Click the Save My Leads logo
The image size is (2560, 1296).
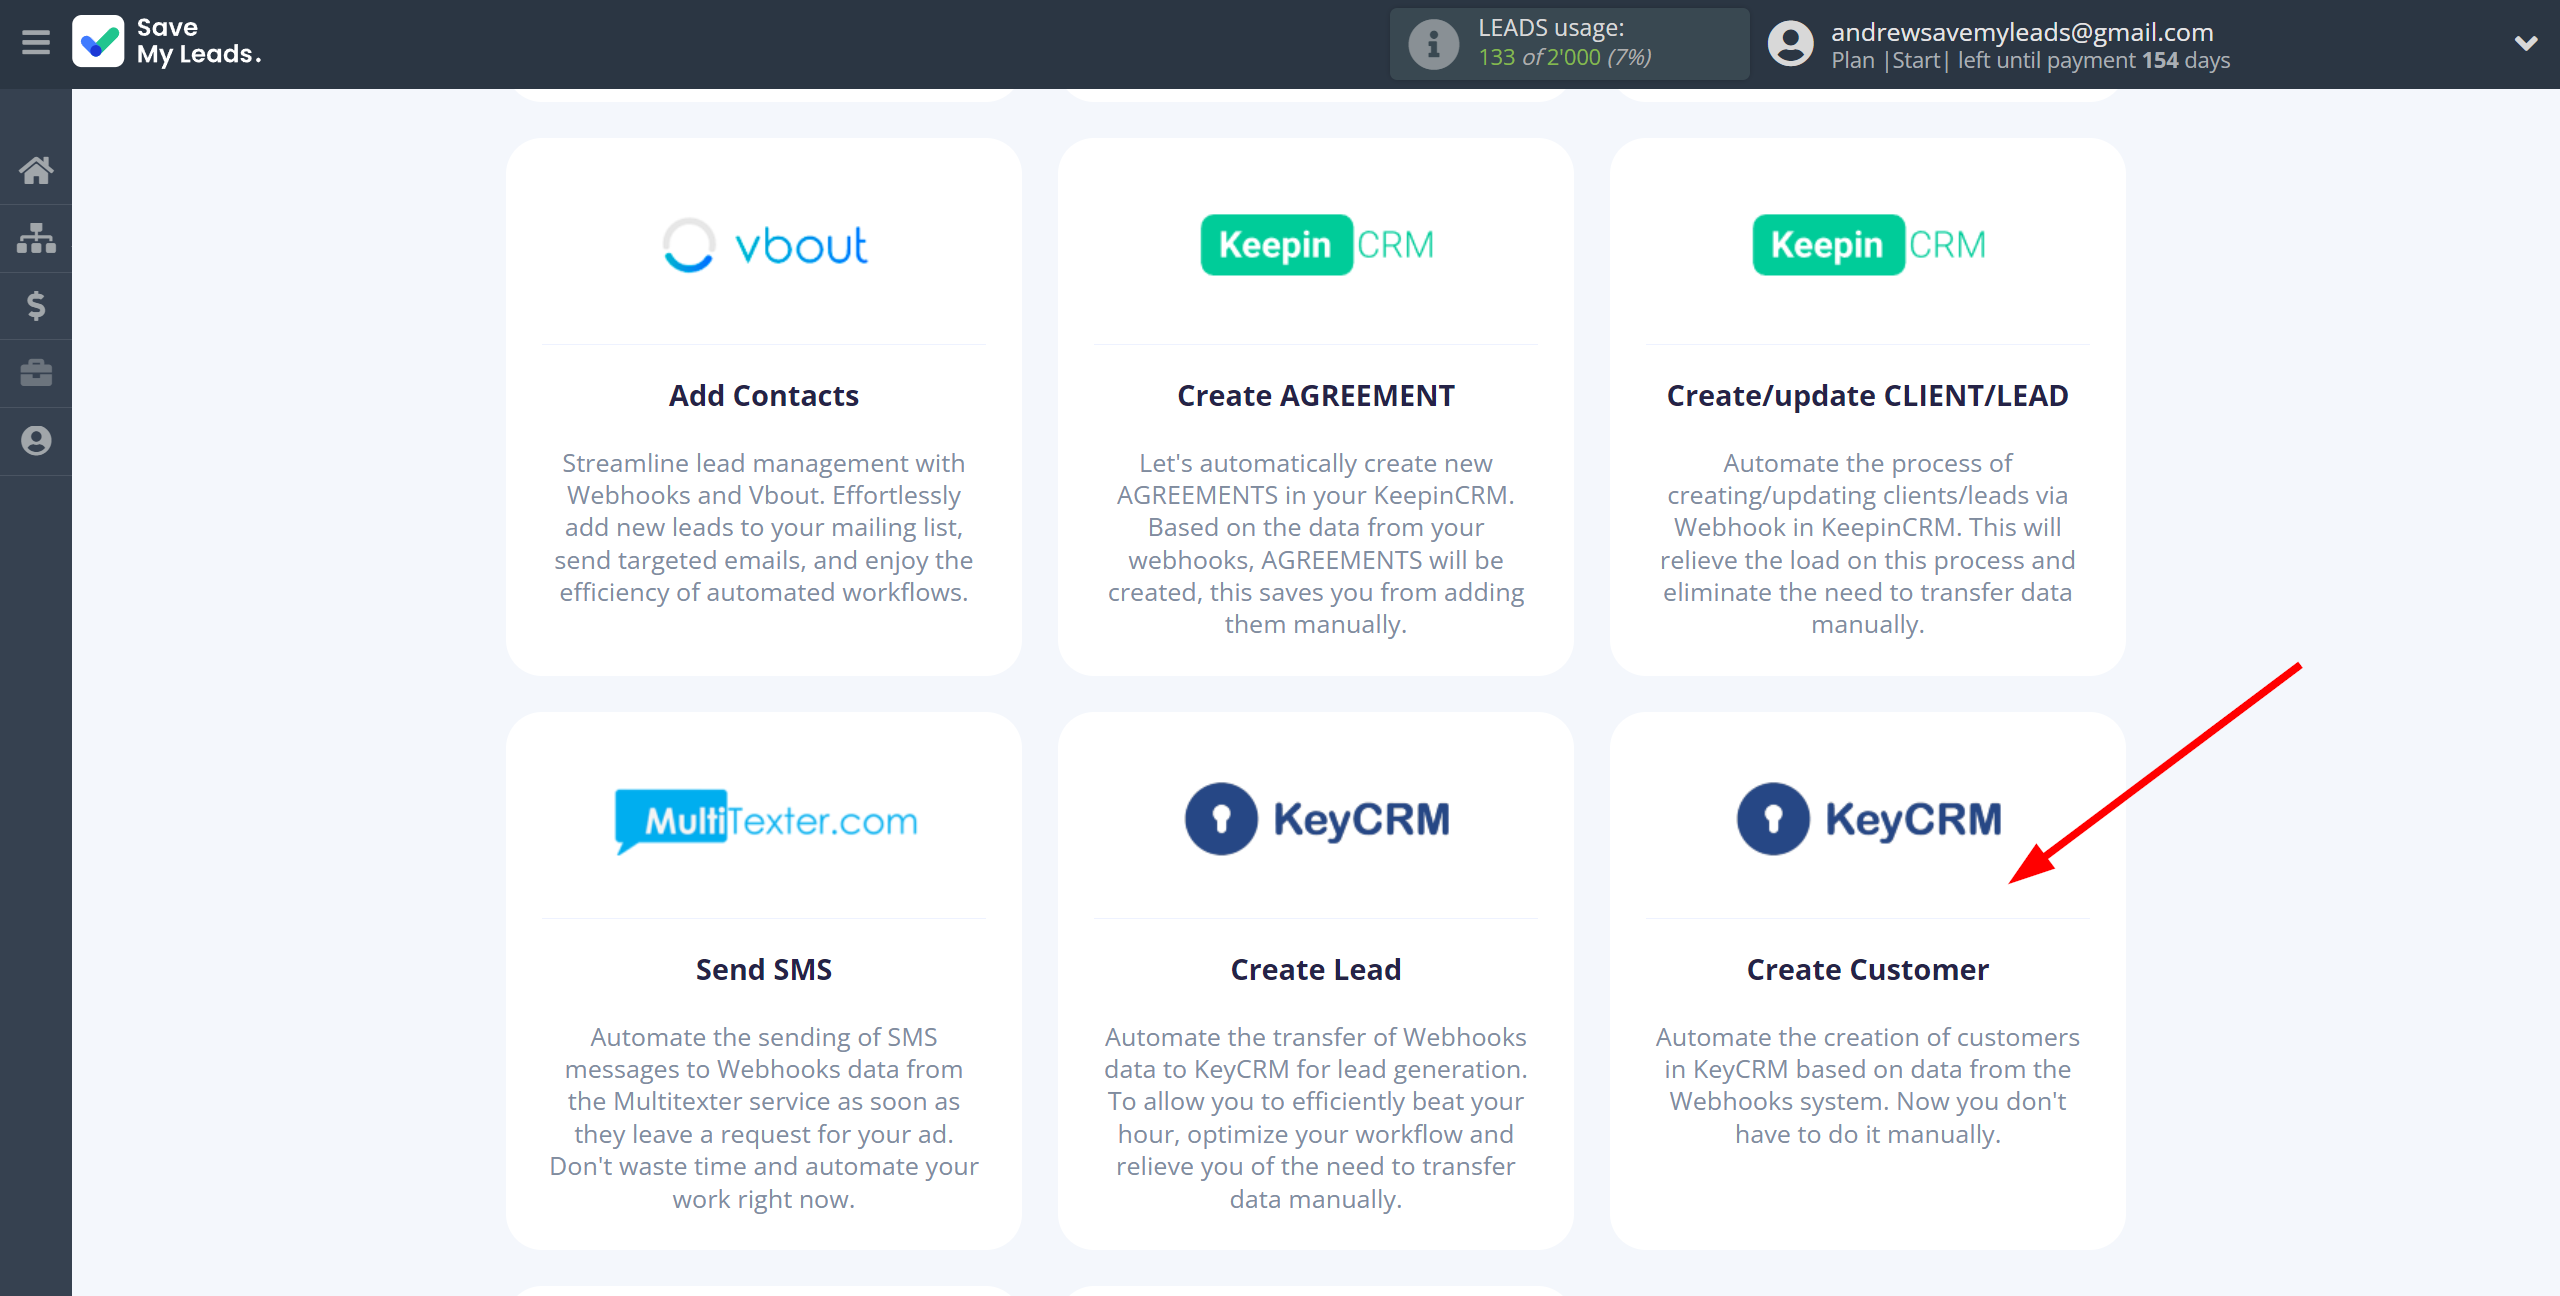click(167, 42)
